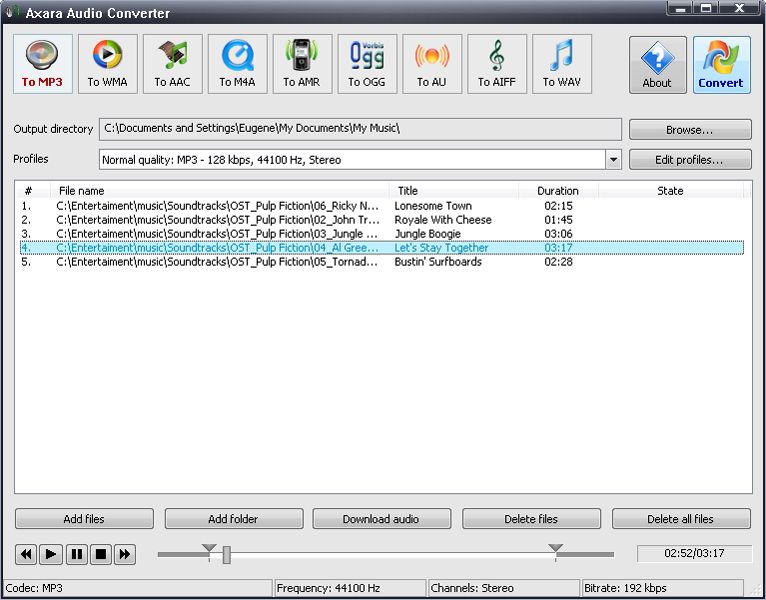The image size is (766, 600).
Task: Click the left trim marker triangle
Action: [x=209, y=548]
